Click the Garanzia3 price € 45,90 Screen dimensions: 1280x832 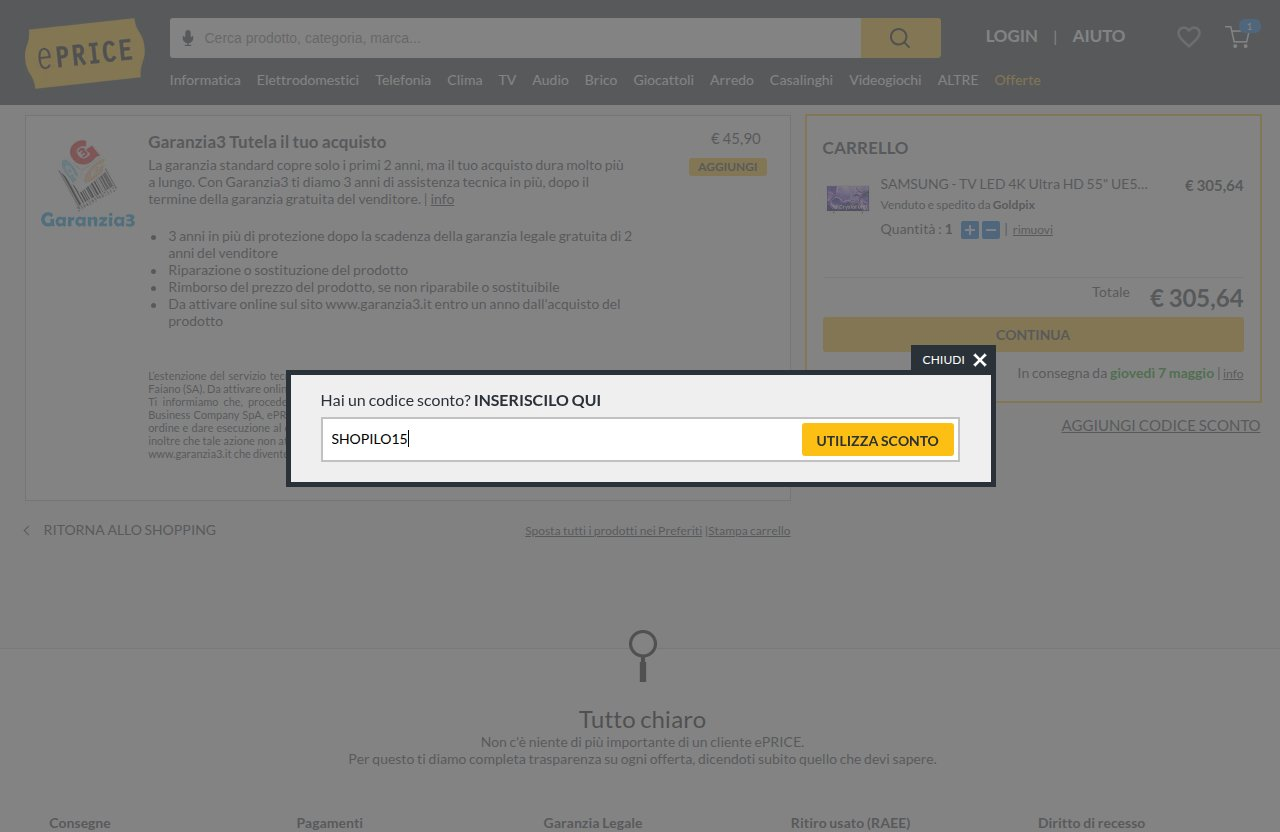tap(736, 139)
